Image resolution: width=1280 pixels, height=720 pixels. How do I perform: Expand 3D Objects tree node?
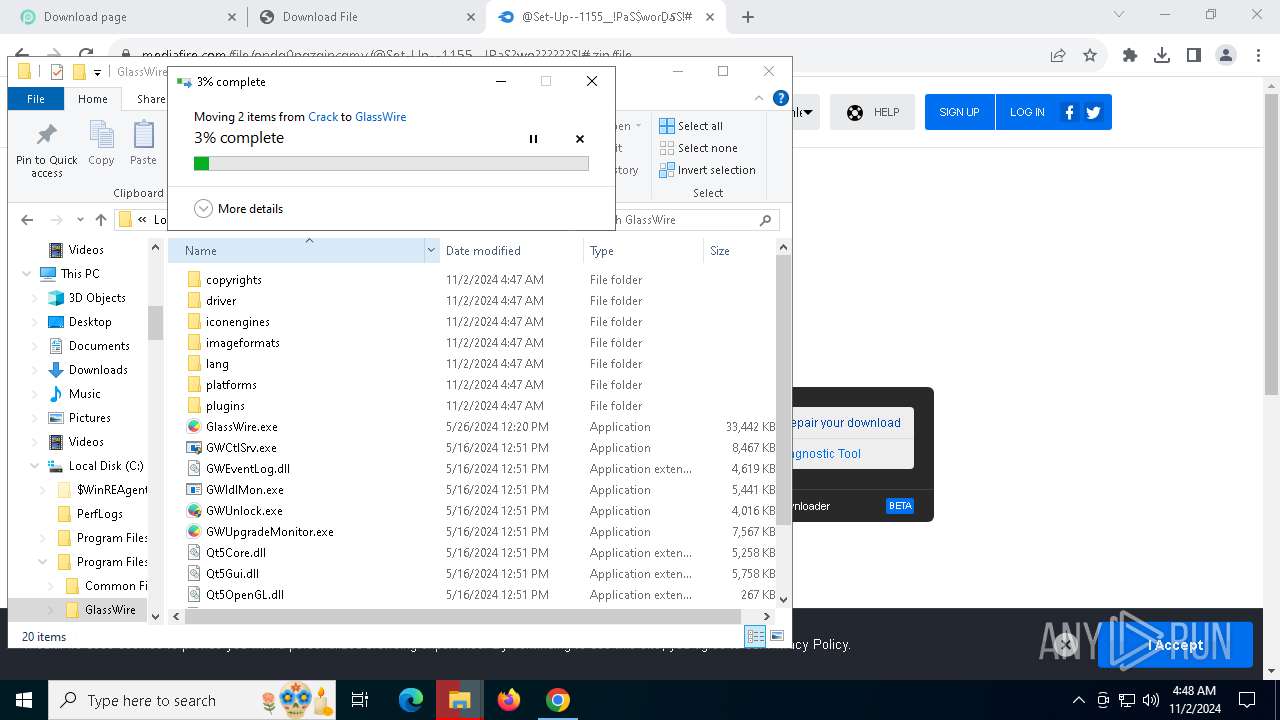click(35, 298)
